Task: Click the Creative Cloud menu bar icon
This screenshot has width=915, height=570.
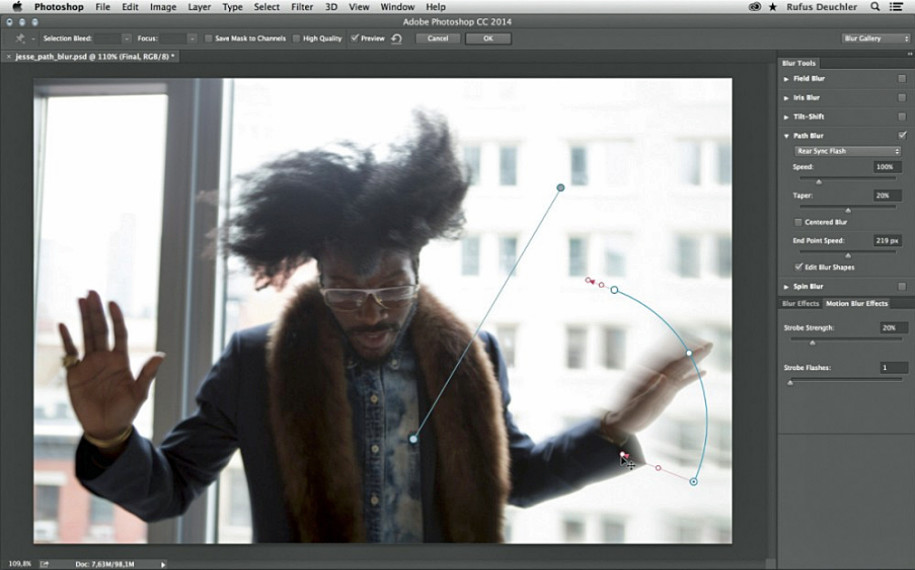Action: click(x=754, y=7)
